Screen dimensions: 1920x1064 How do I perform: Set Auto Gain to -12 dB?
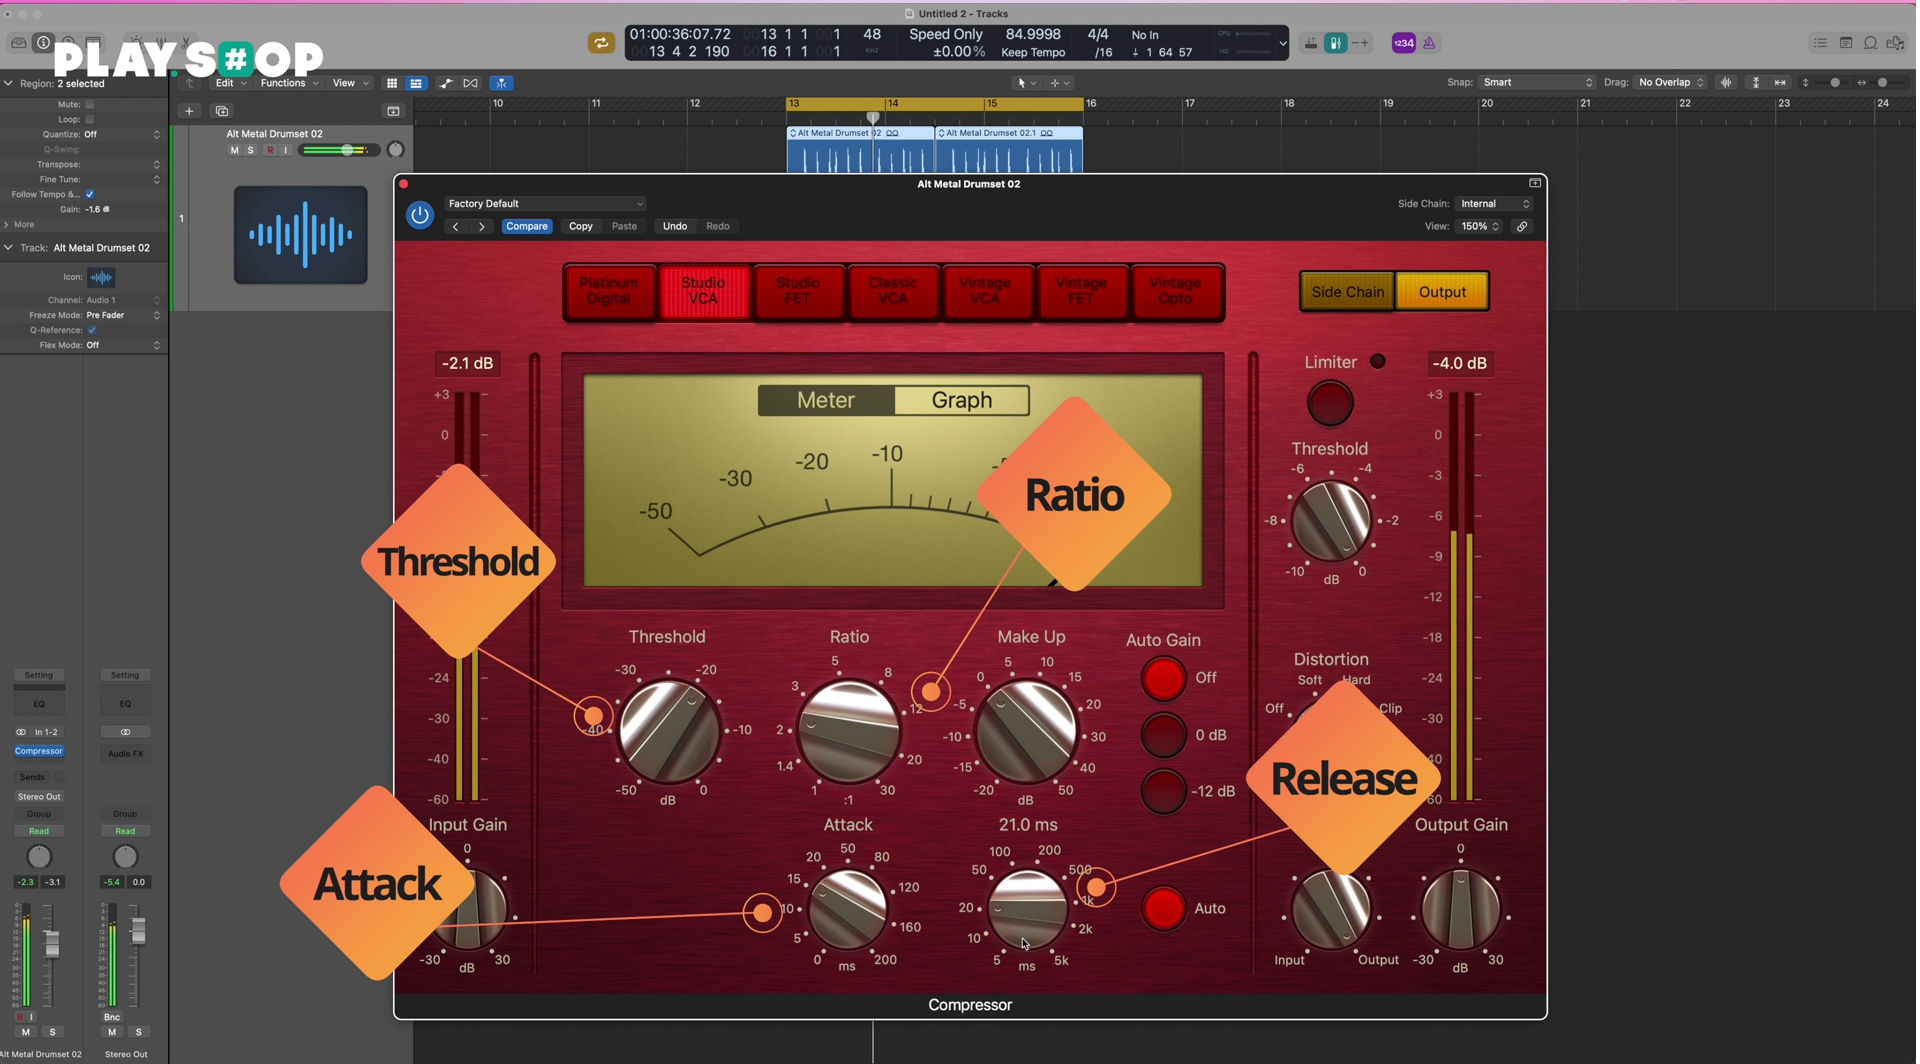click(x=1163, y=792)
